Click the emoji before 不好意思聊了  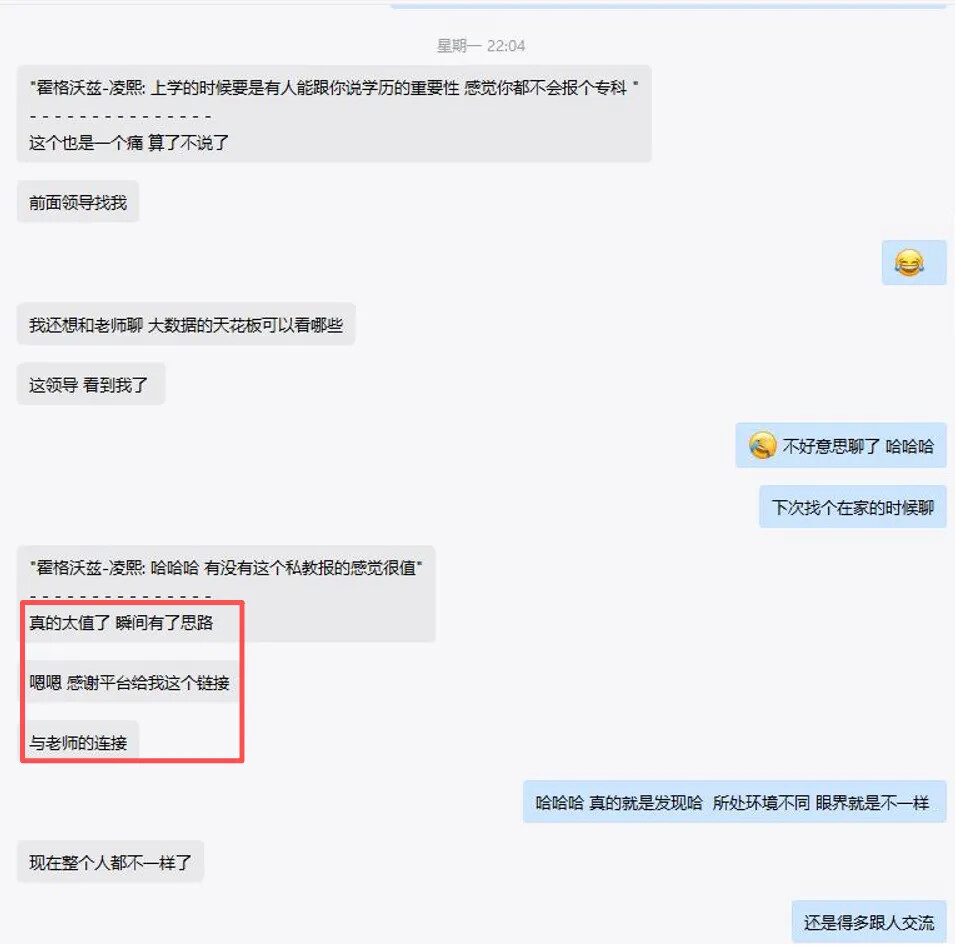click(762, 445)
